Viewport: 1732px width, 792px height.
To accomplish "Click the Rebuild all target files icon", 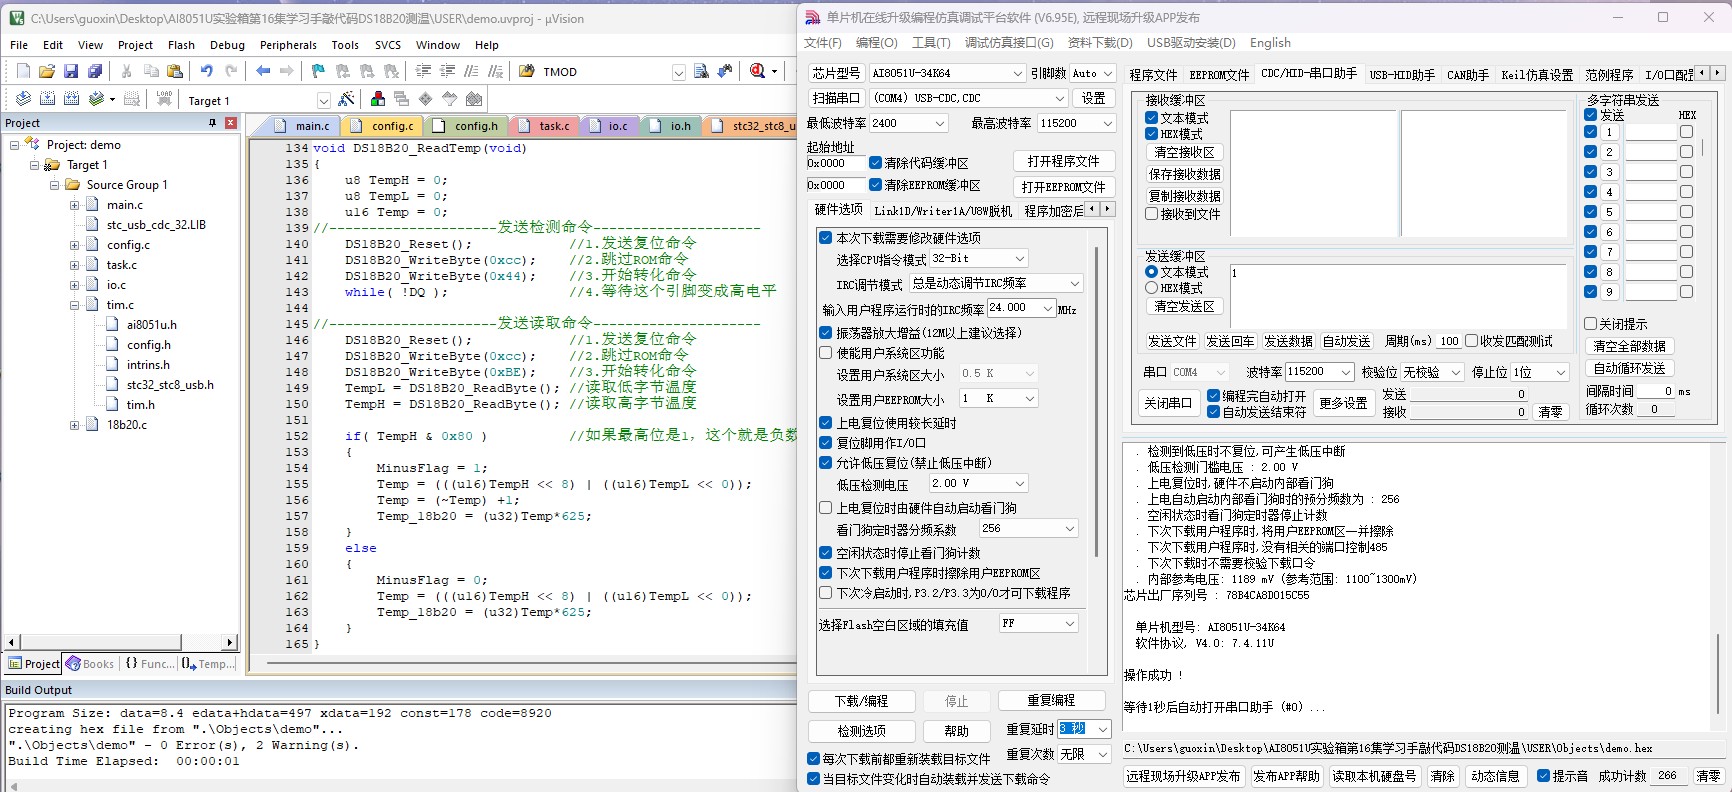I will coord(71,98).
